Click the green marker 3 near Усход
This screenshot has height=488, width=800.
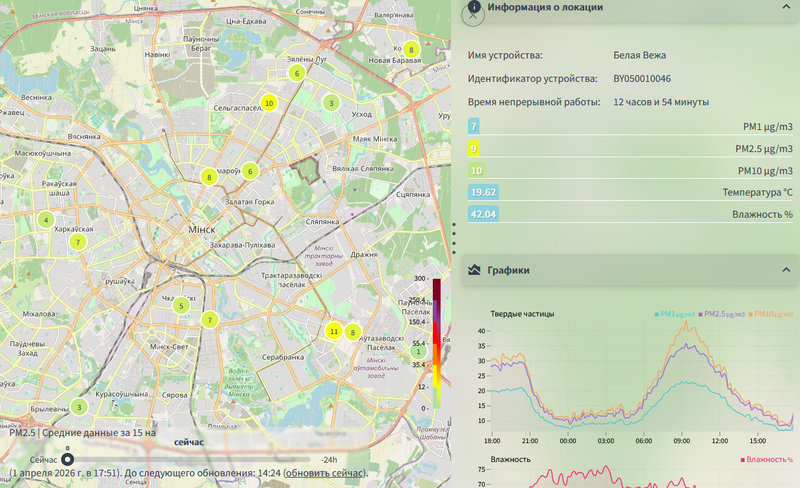[331, 103]
